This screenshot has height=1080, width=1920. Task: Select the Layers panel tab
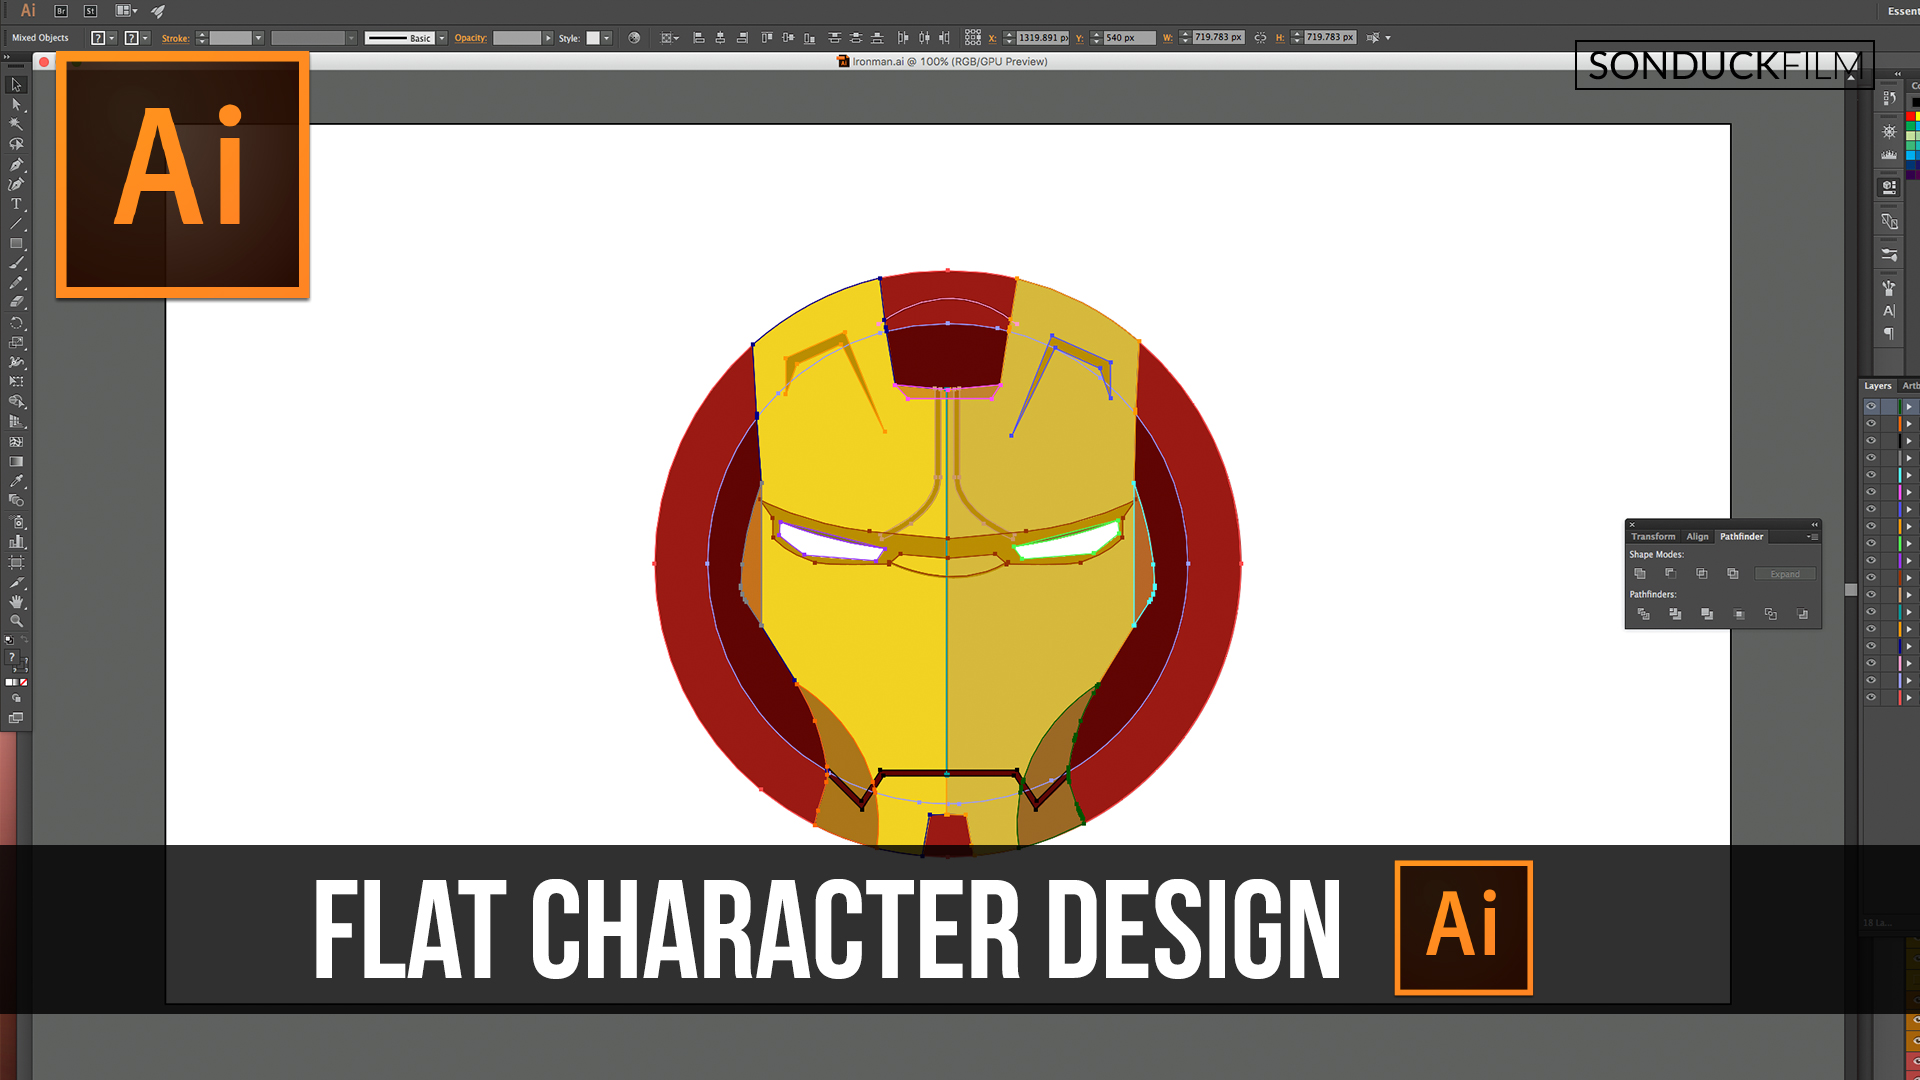tap(1878, 386)
